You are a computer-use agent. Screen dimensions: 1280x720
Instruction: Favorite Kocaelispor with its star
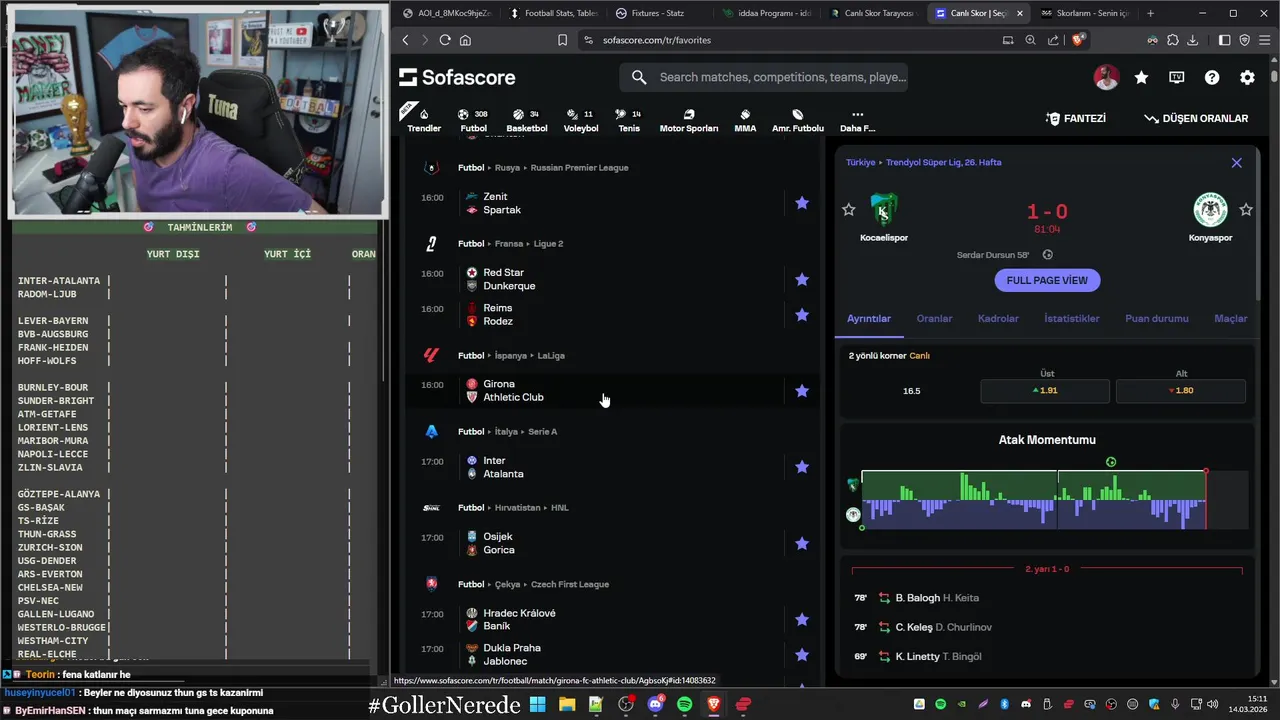pos(849,210)
